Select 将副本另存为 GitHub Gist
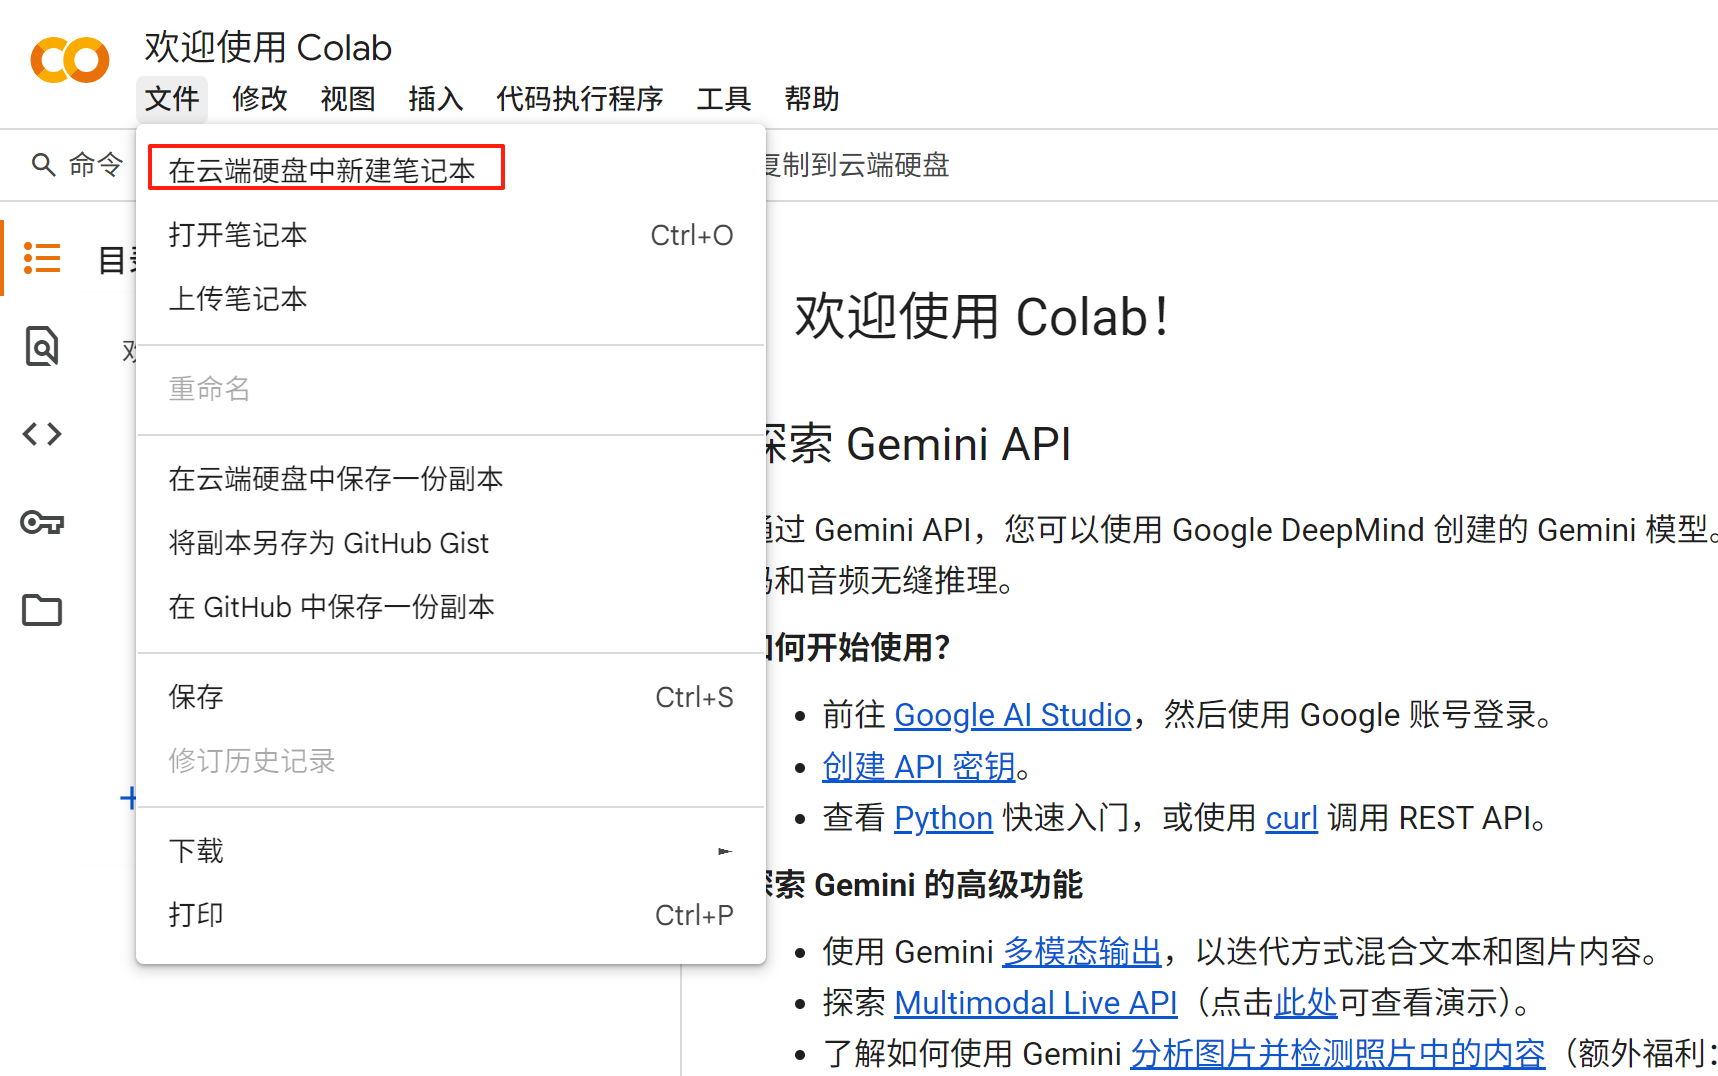The height and width of the screenshot is (1076, 1718). pos(329,542)
